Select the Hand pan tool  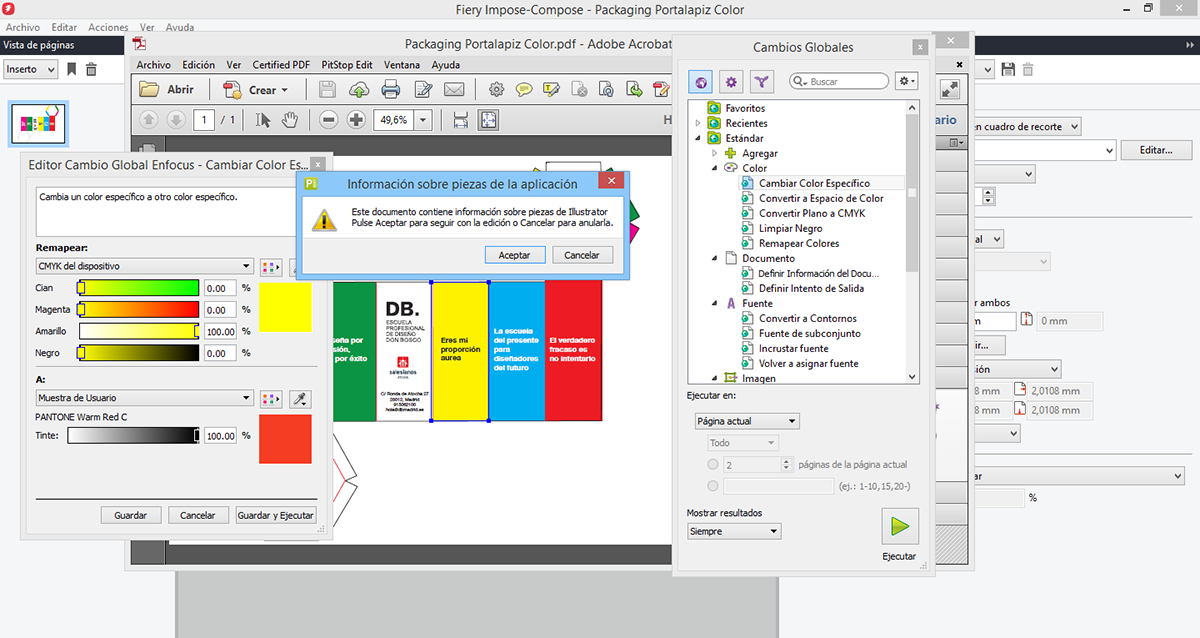(290, 120)
